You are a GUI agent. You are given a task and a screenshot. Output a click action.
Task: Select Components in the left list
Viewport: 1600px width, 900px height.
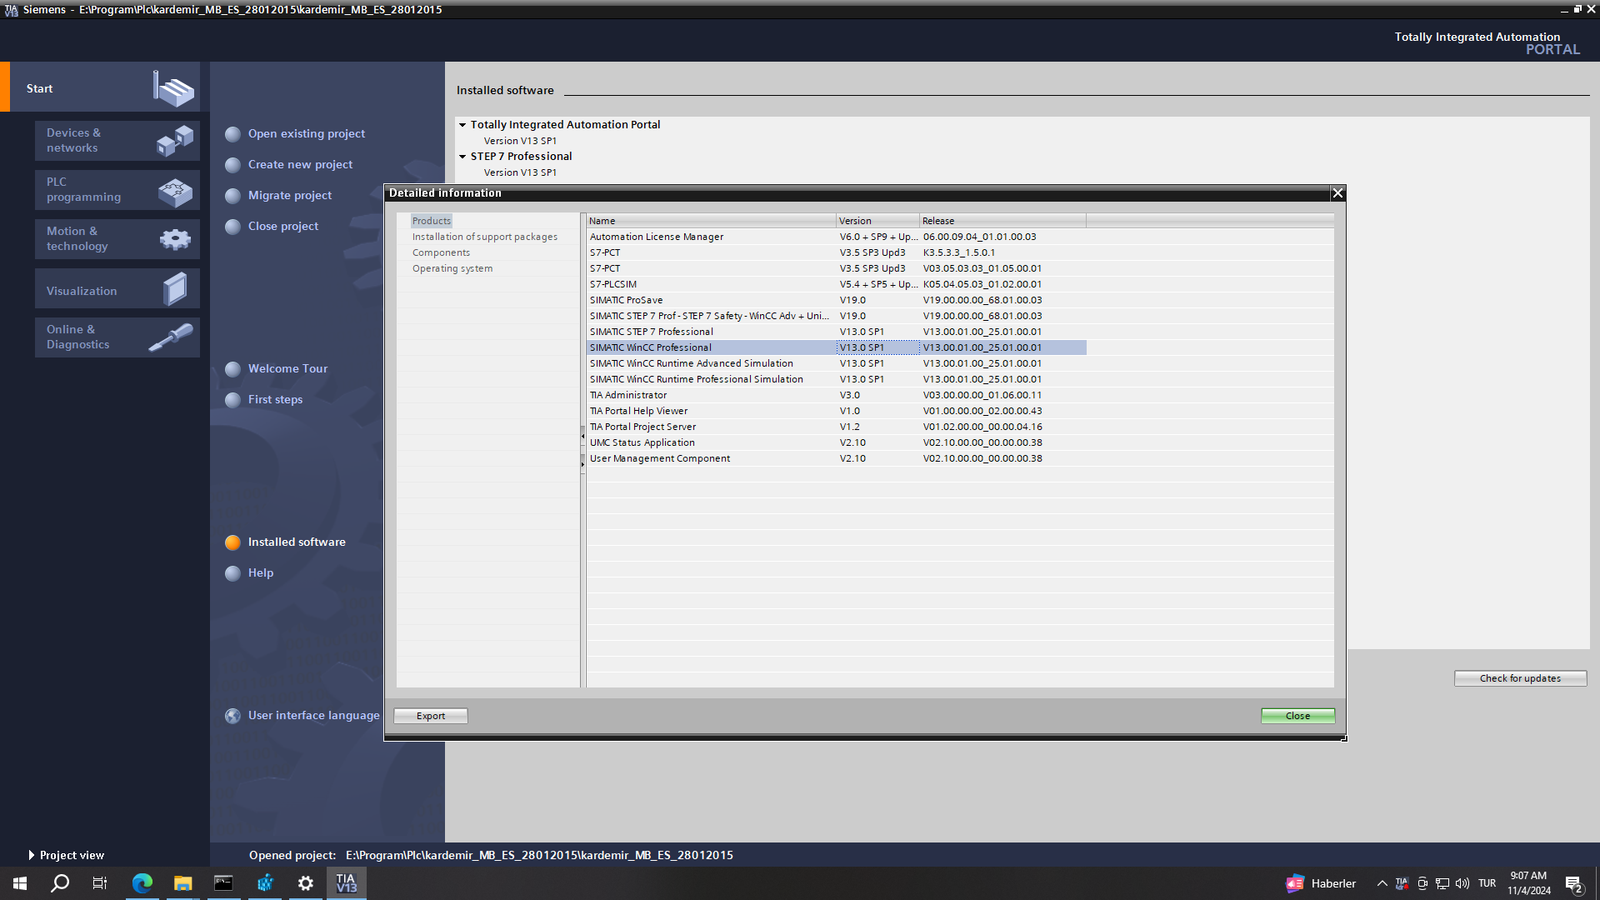[441, 253]
